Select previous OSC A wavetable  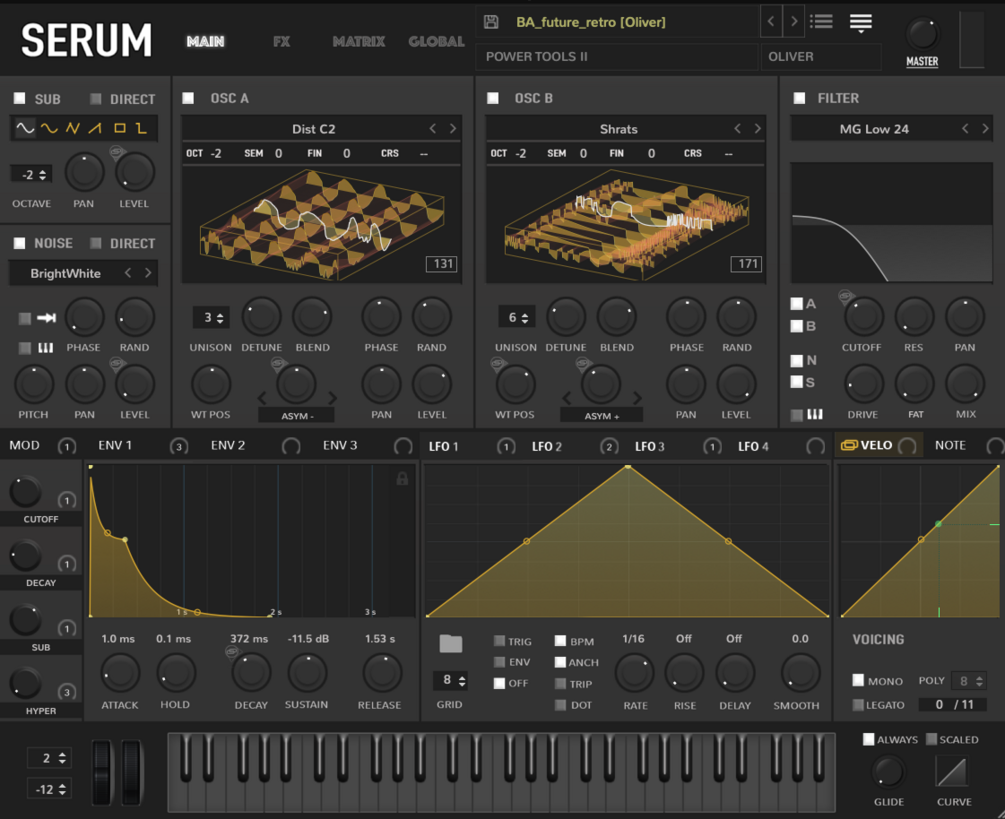pos(433,129)
